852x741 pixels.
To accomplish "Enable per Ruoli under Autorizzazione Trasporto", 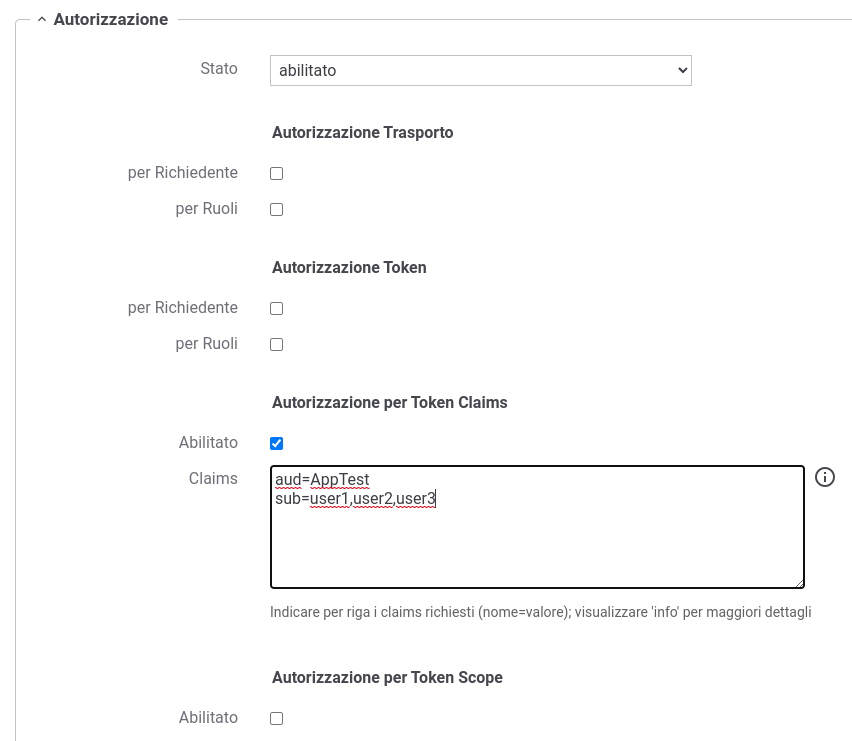I will click(x=277, y=209).
